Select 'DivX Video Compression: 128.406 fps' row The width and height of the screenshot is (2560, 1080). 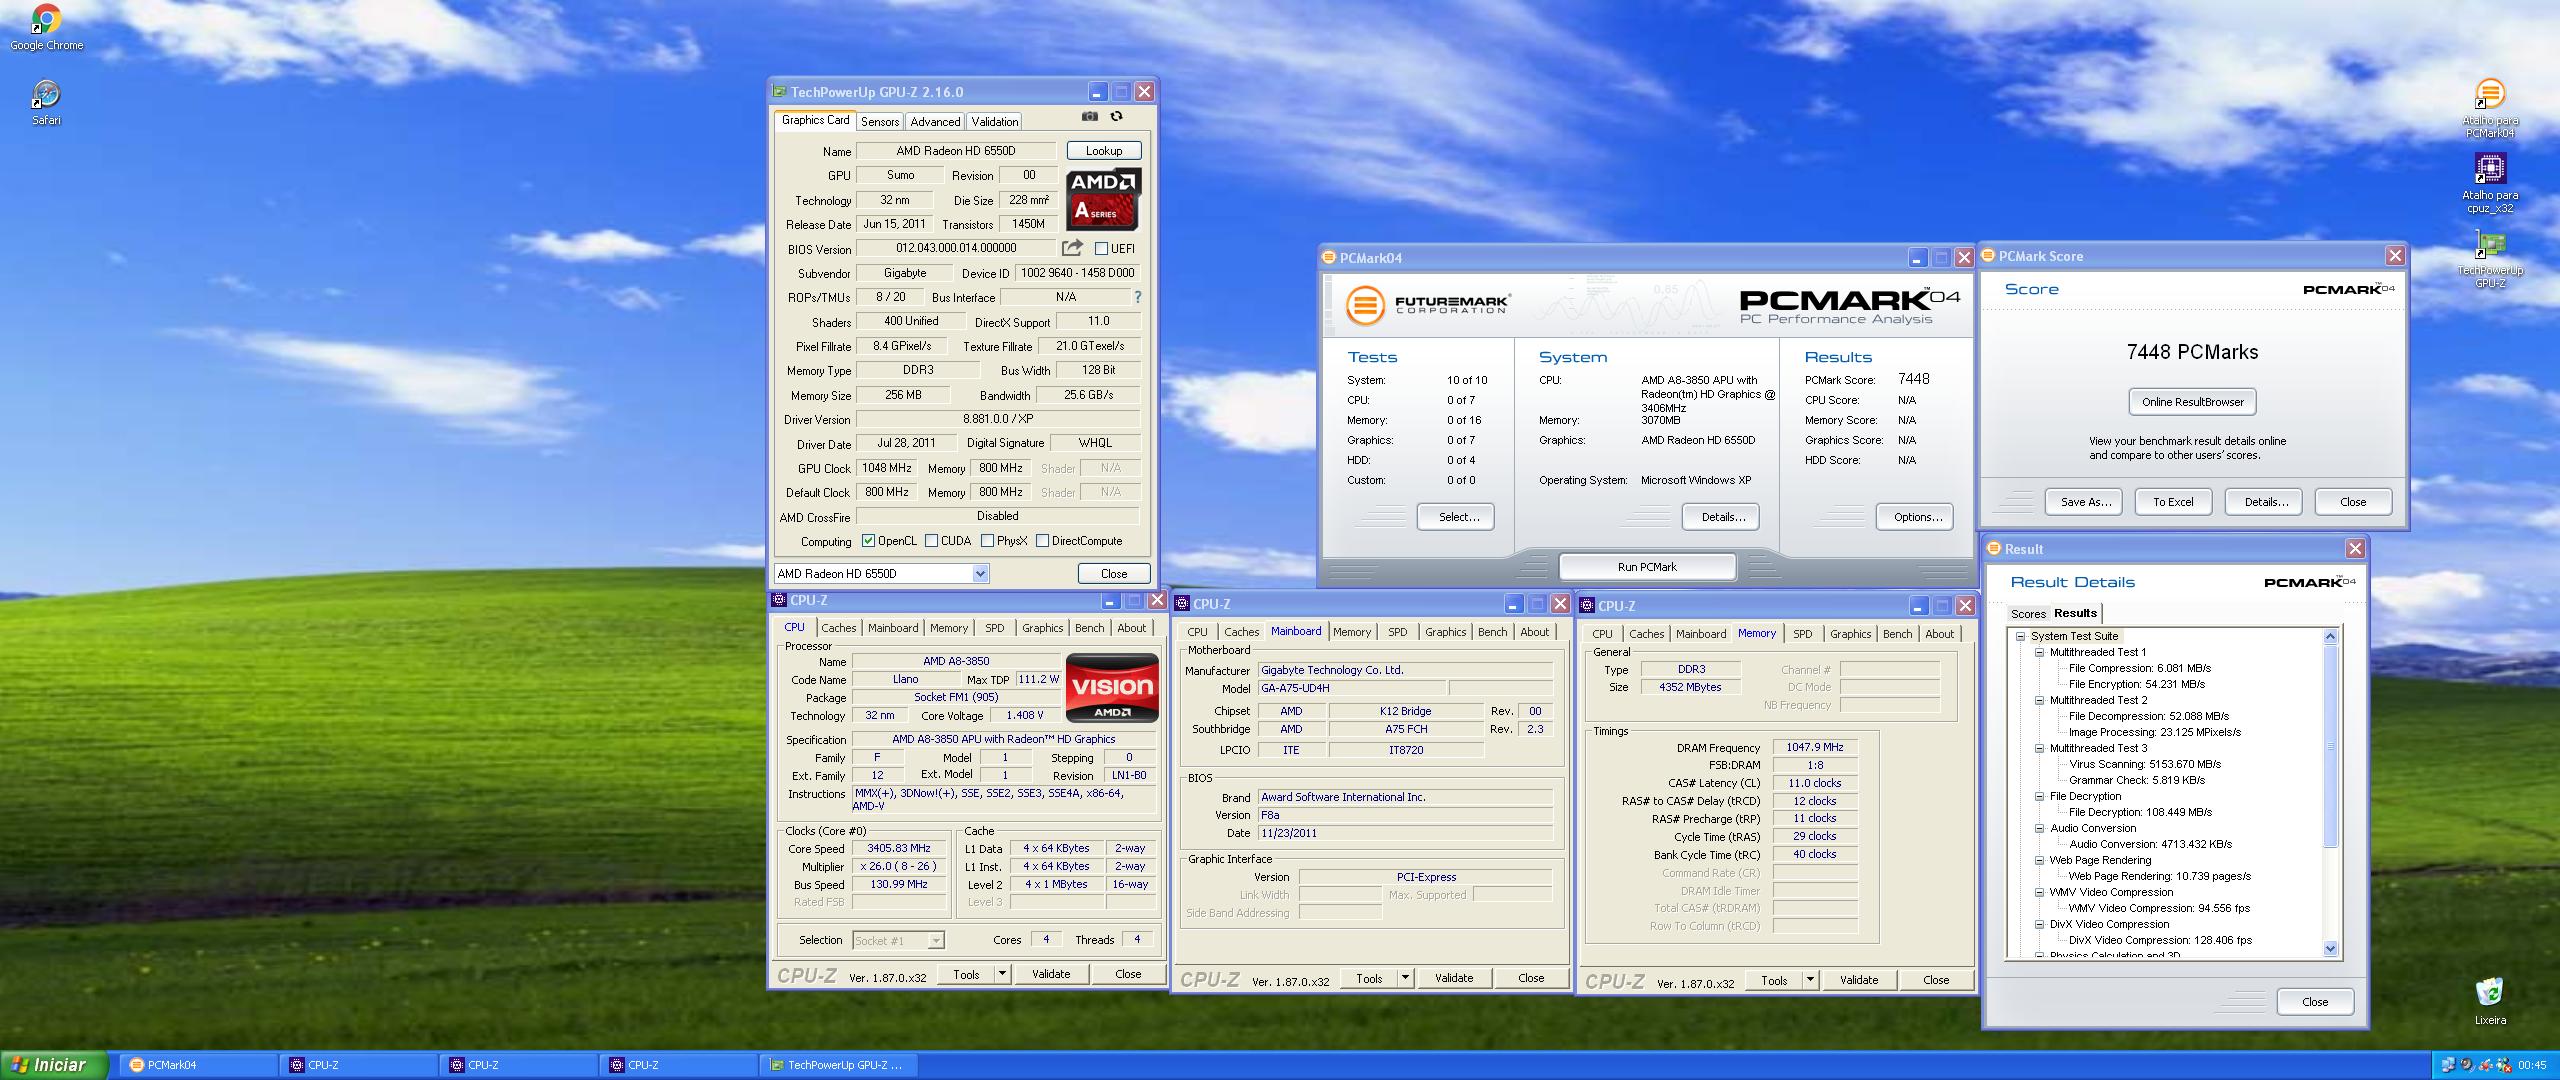point(2160,940)
